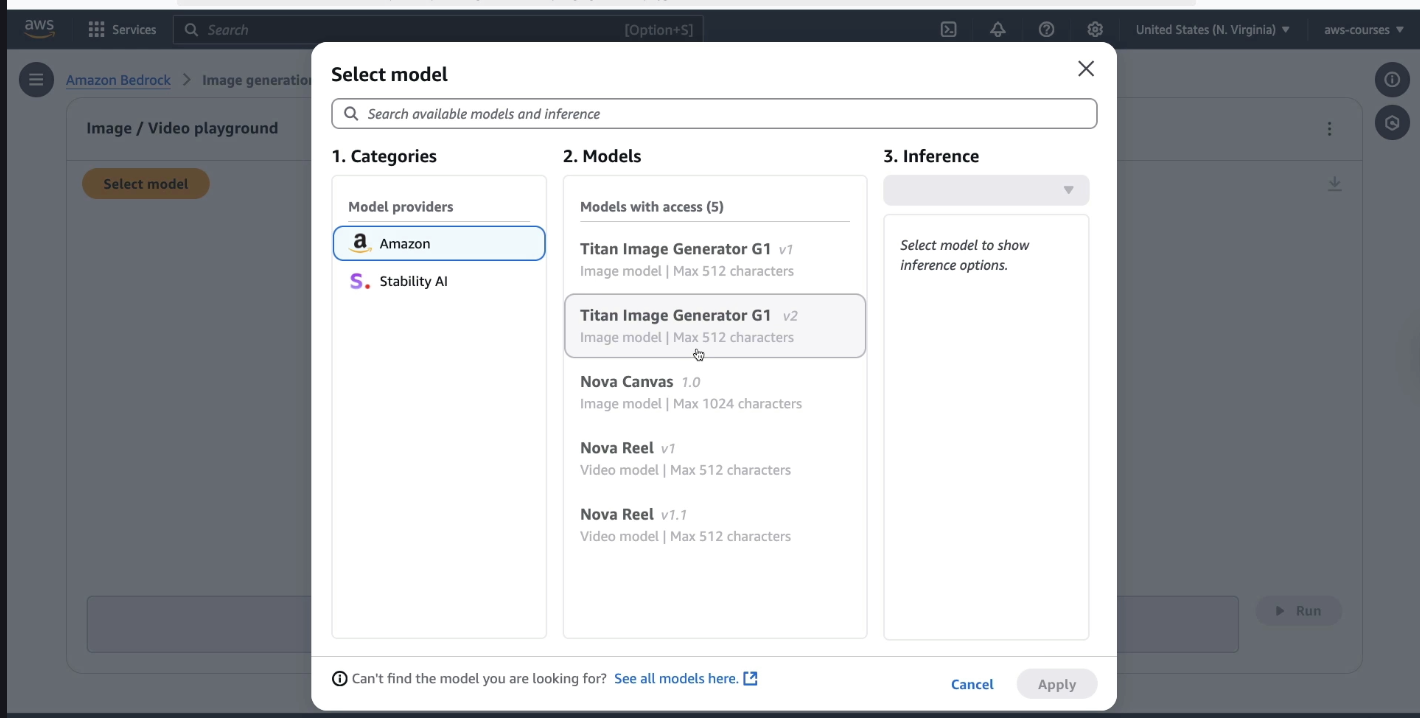The height and width of the screenshot is (718, 1420).
Task: Focus the Search available models and inference field
Action: coord(714,114)
